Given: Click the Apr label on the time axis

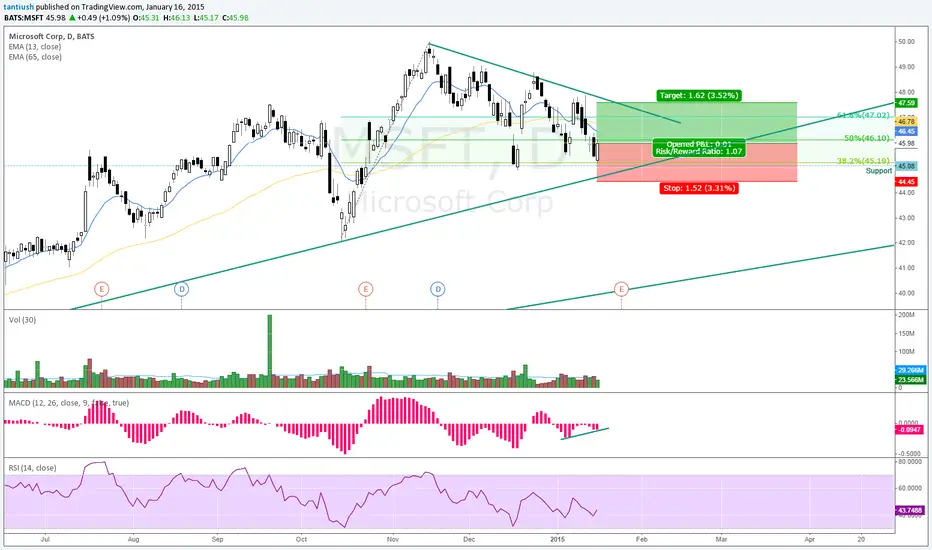Looking at the screenshot, I should 810,539.
